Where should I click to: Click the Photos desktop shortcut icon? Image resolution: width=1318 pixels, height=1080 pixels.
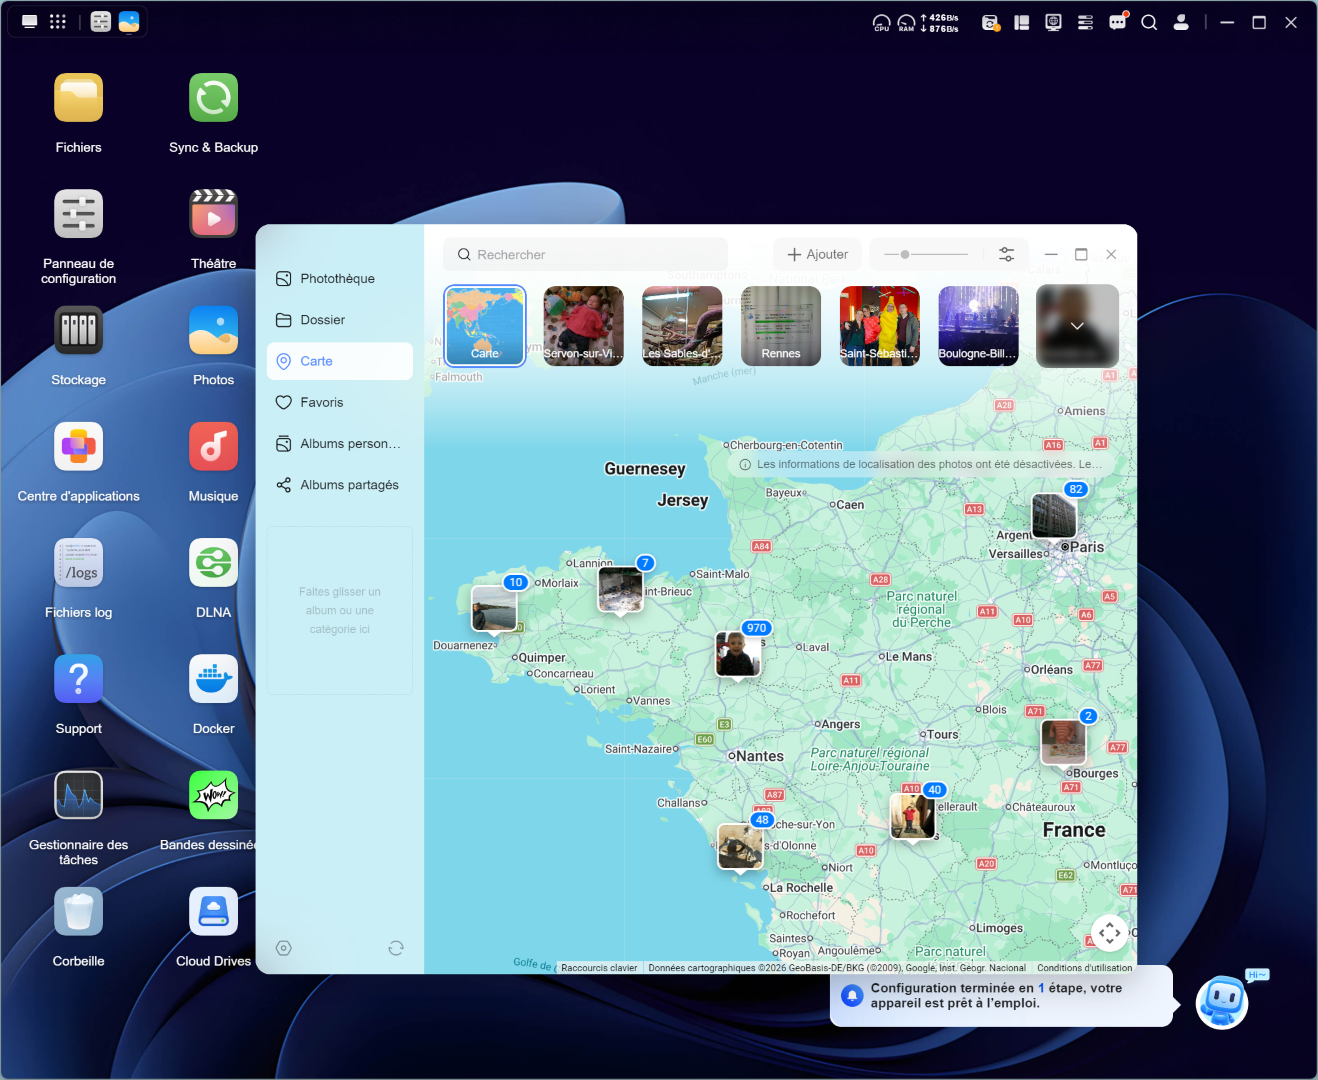[213, 330]
